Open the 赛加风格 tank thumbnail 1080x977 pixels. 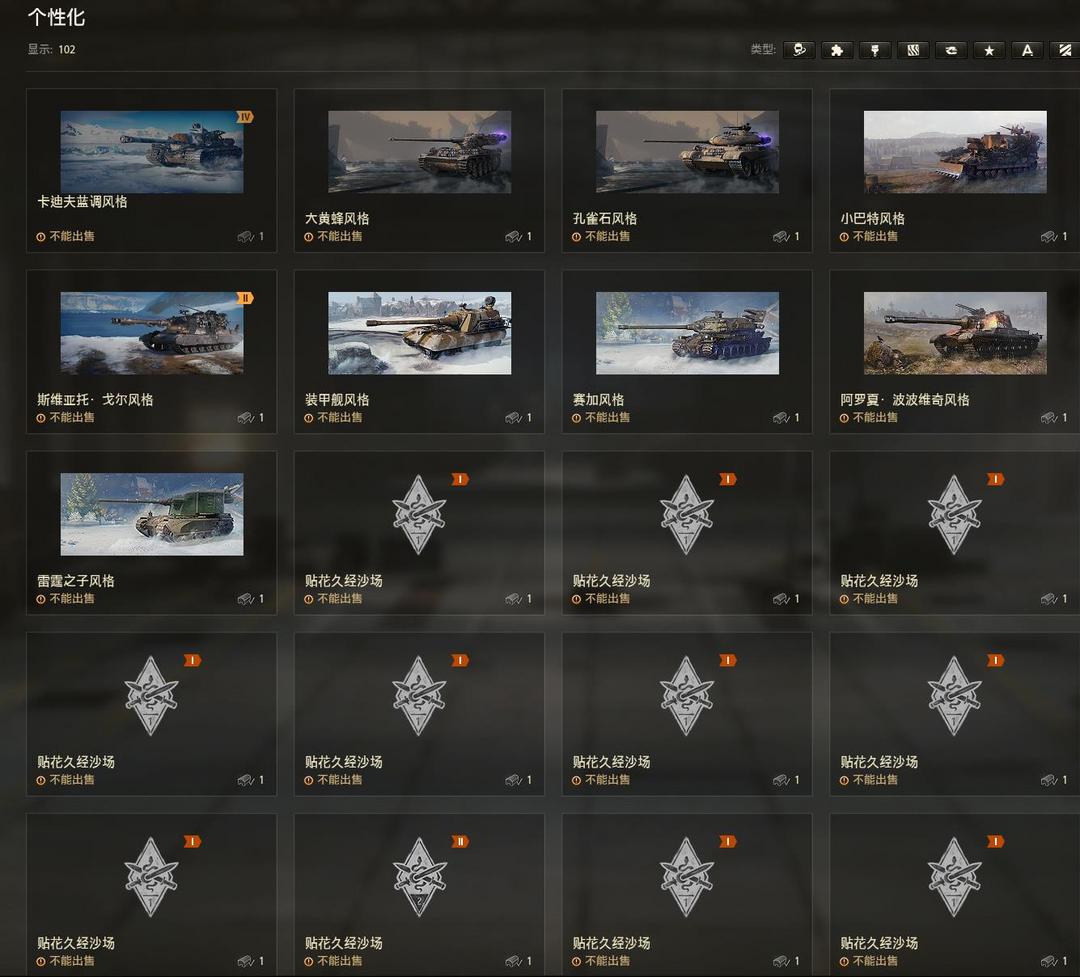pyautogui.click(x=687, y=333)
